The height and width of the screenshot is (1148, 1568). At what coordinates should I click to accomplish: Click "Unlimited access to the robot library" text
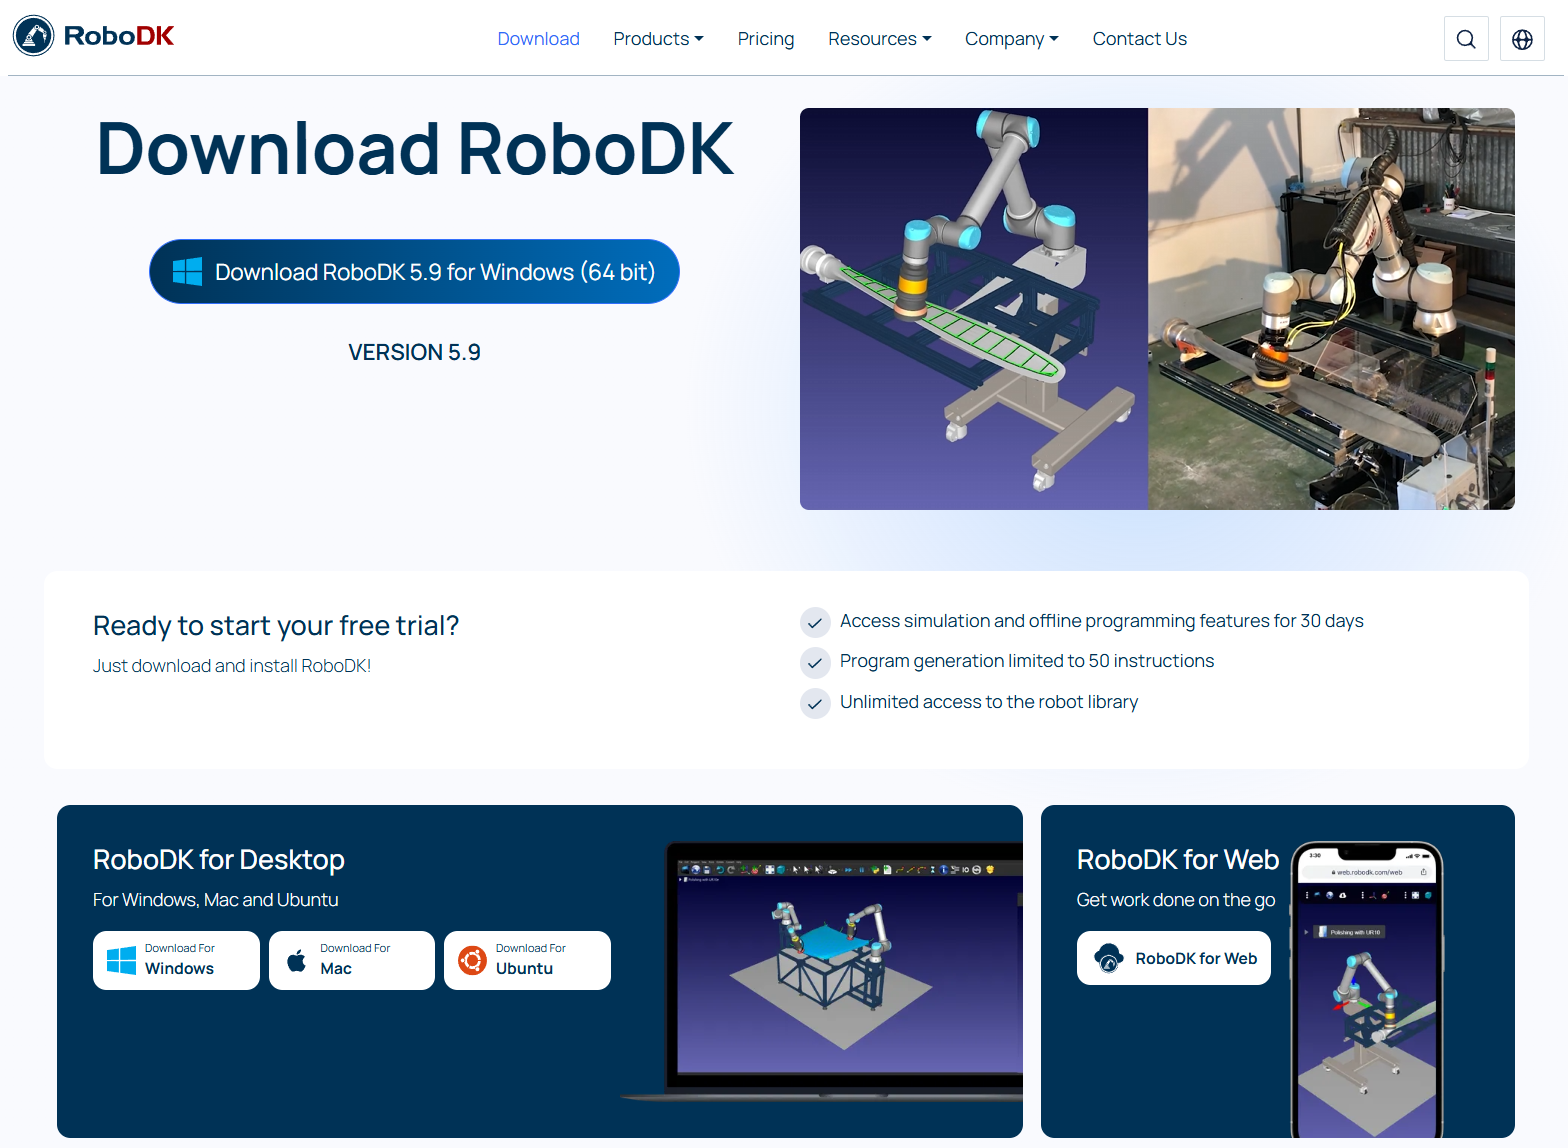989,702
